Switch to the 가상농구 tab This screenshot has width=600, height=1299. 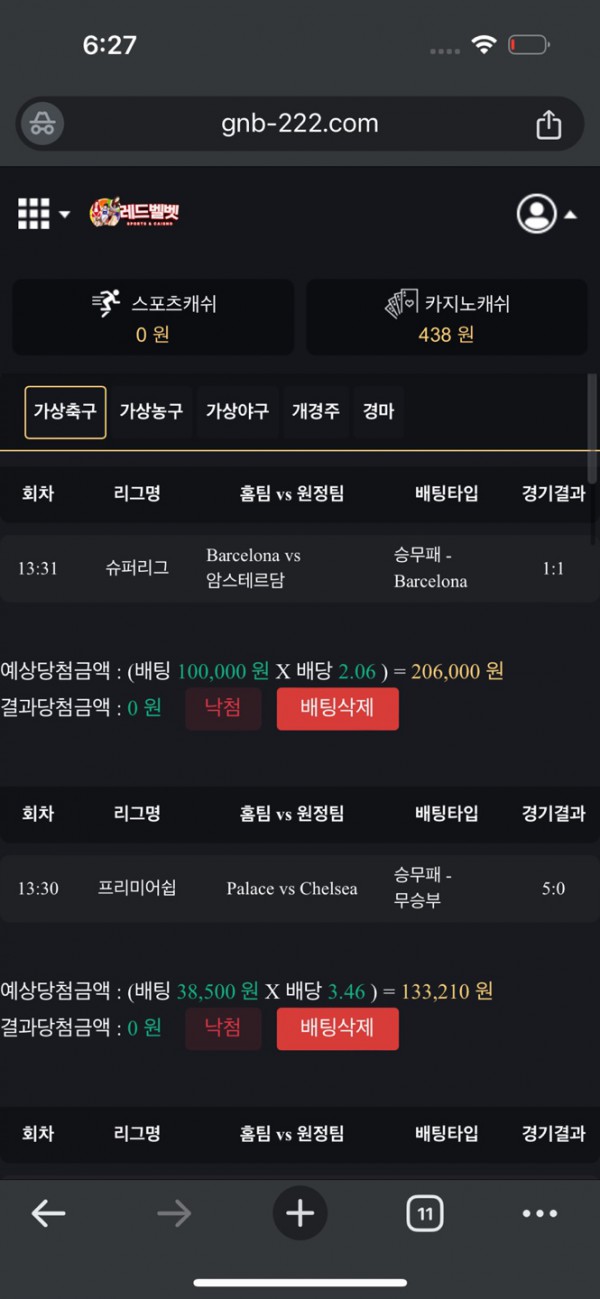pos(151,412)
